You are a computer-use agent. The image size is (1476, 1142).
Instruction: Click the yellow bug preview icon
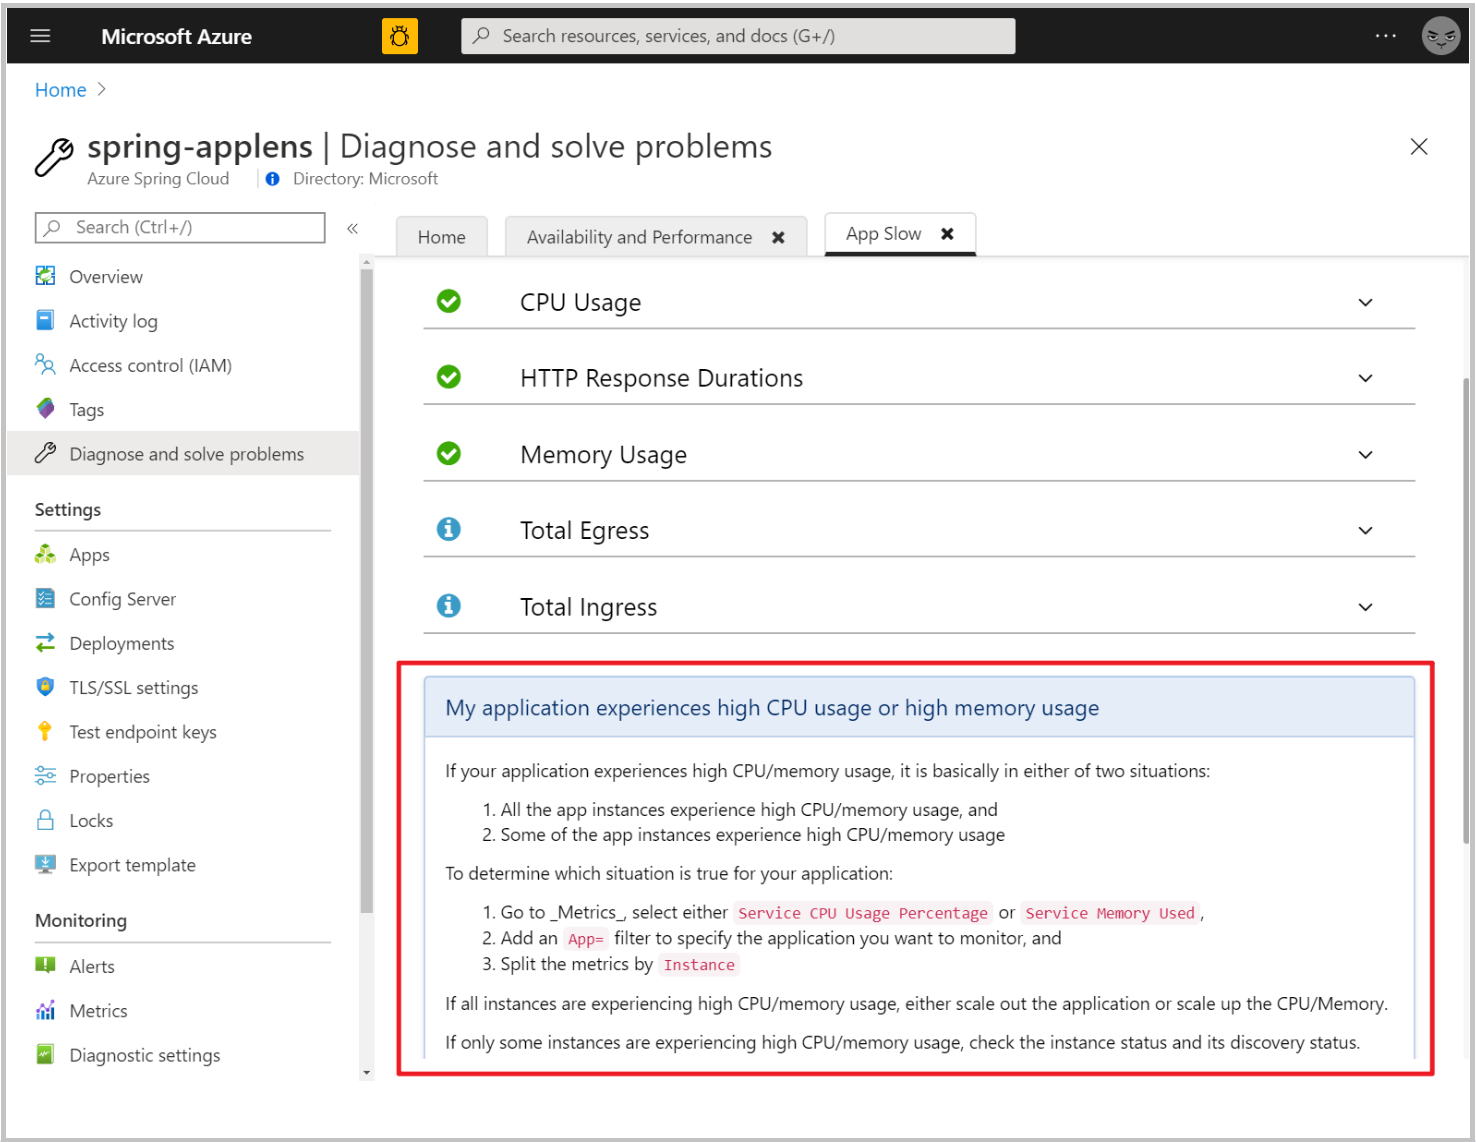400,36
